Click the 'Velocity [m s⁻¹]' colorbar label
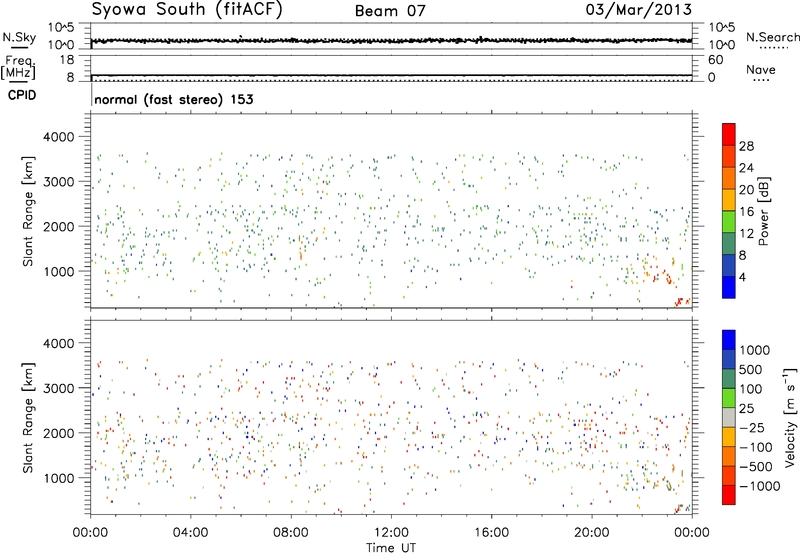The width and height of the screenshot is (800, 554). pyautogui.click(x=790, y=417)
